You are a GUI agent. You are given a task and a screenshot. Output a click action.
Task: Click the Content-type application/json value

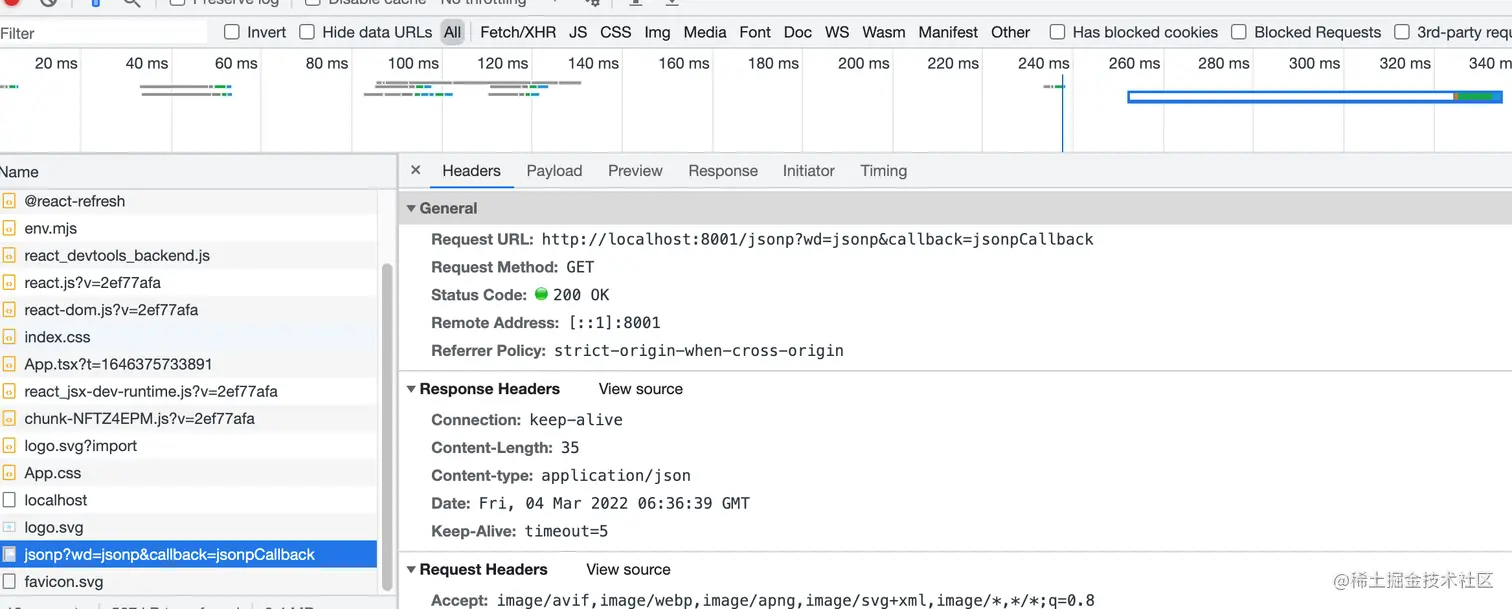click(616, 475)
